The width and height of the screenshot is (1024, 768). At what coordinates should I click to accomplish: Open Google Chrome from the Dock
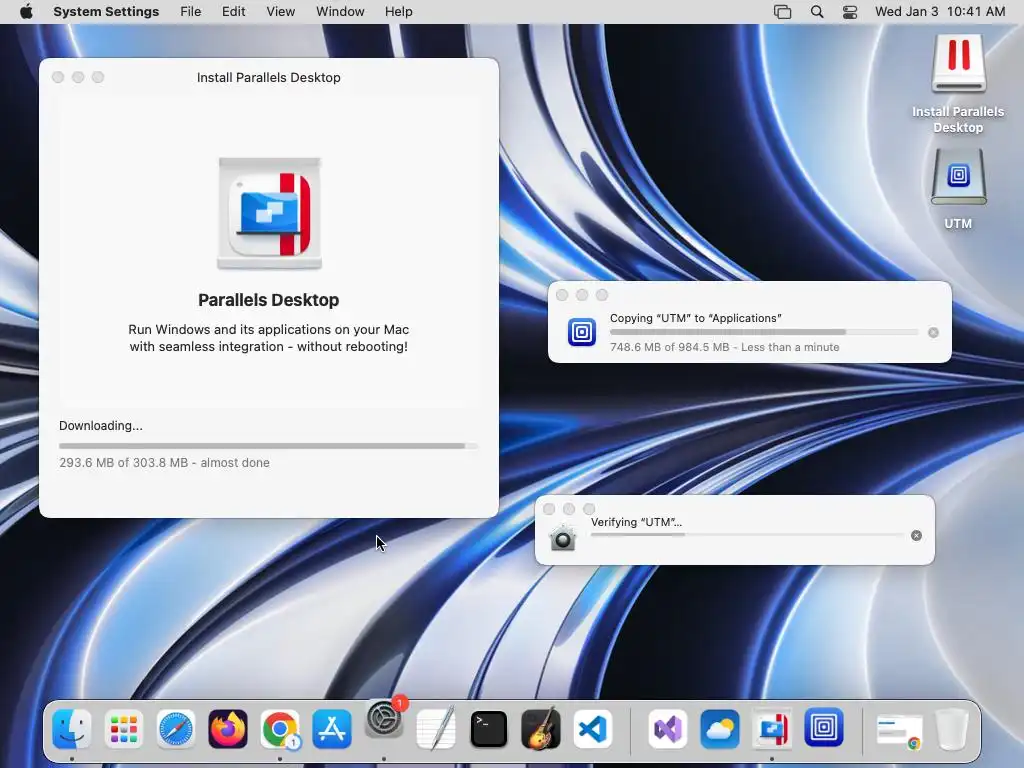[x=280, y=728]
